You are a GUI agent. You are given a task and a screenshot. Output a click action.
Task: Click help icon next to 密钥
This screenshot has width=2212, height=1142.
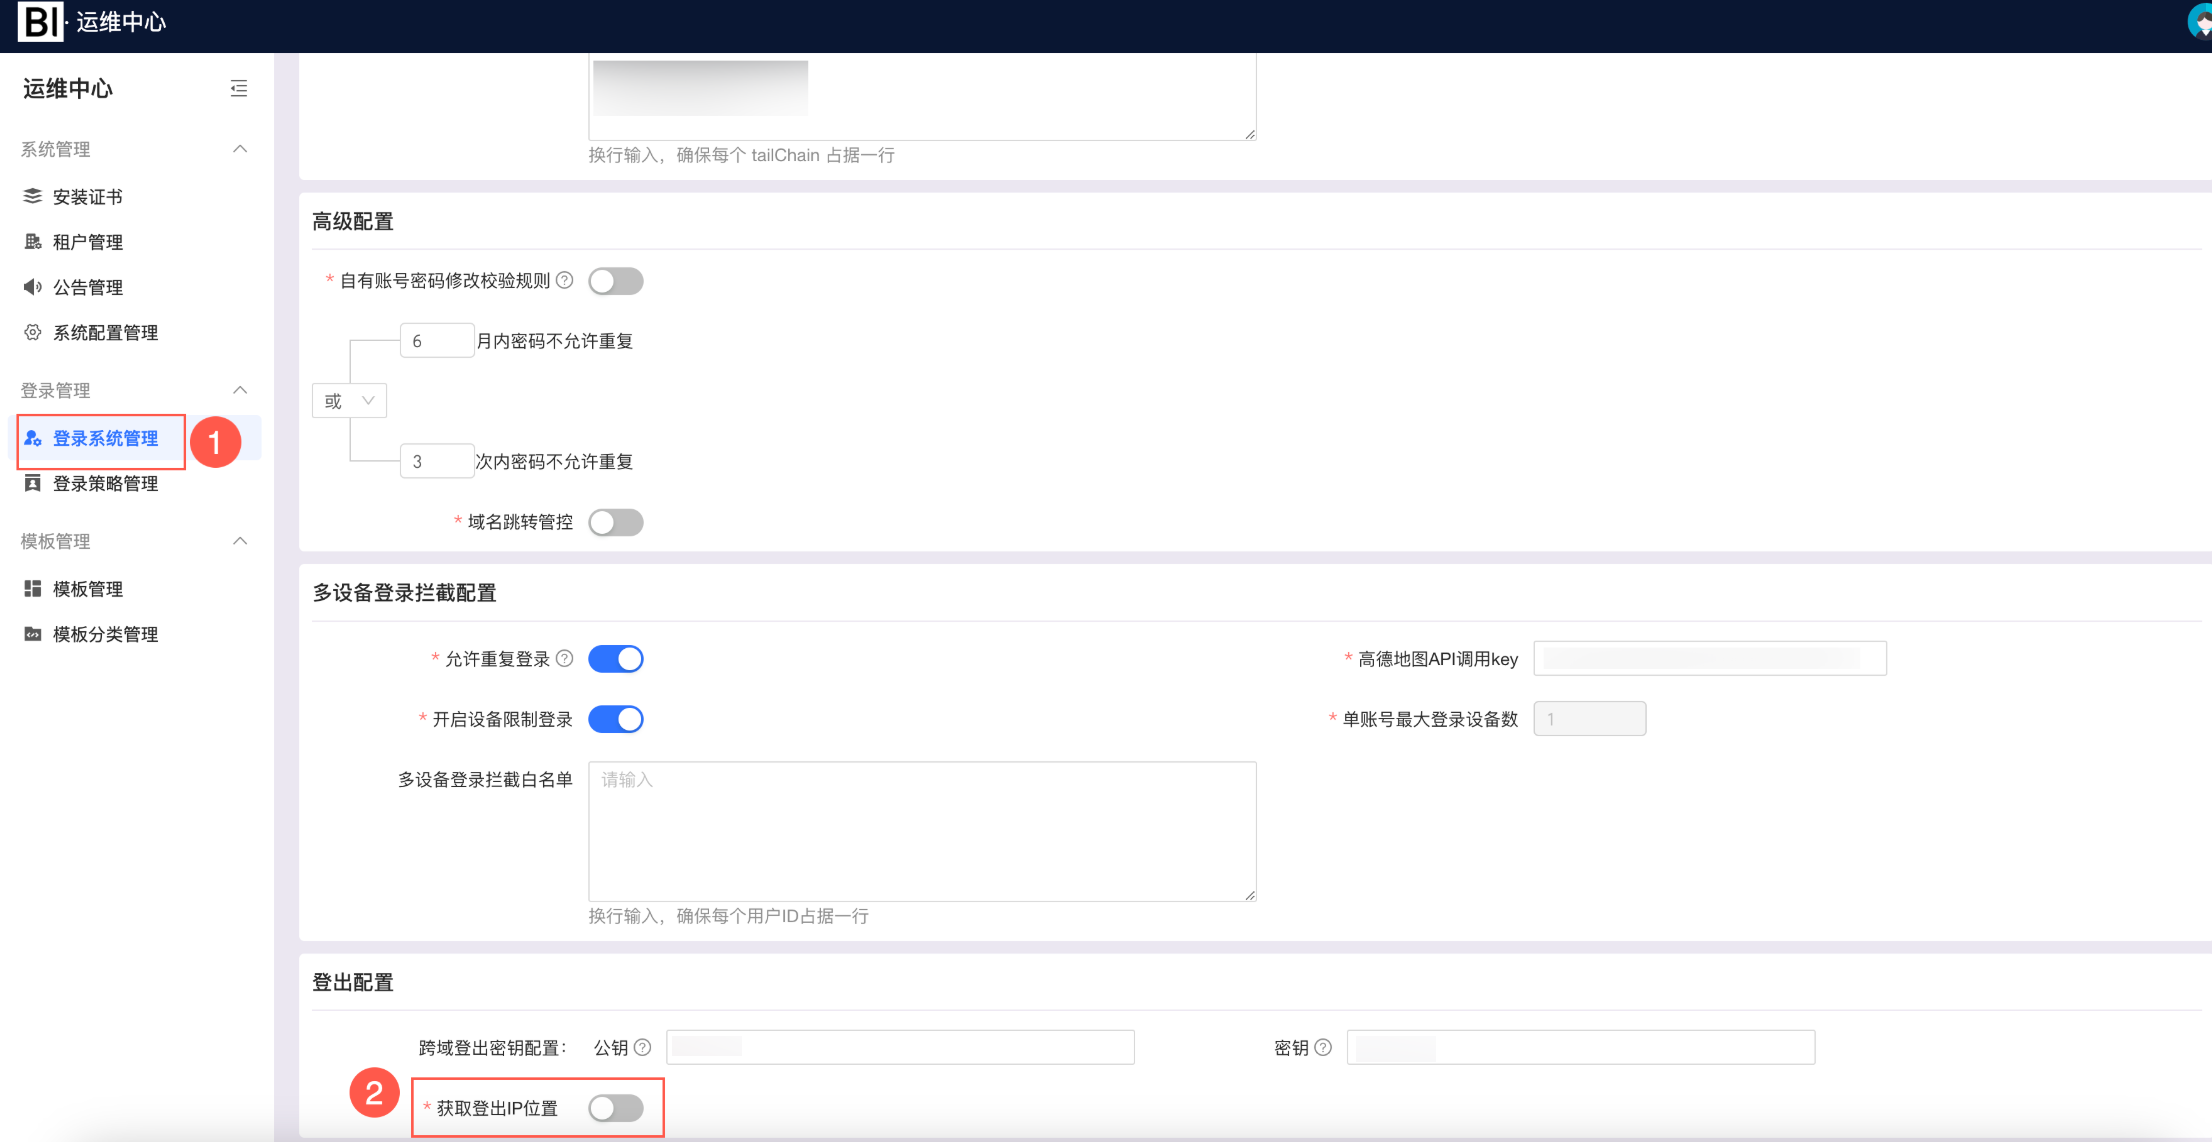pyautogui.click(x=1323, y=1047)
